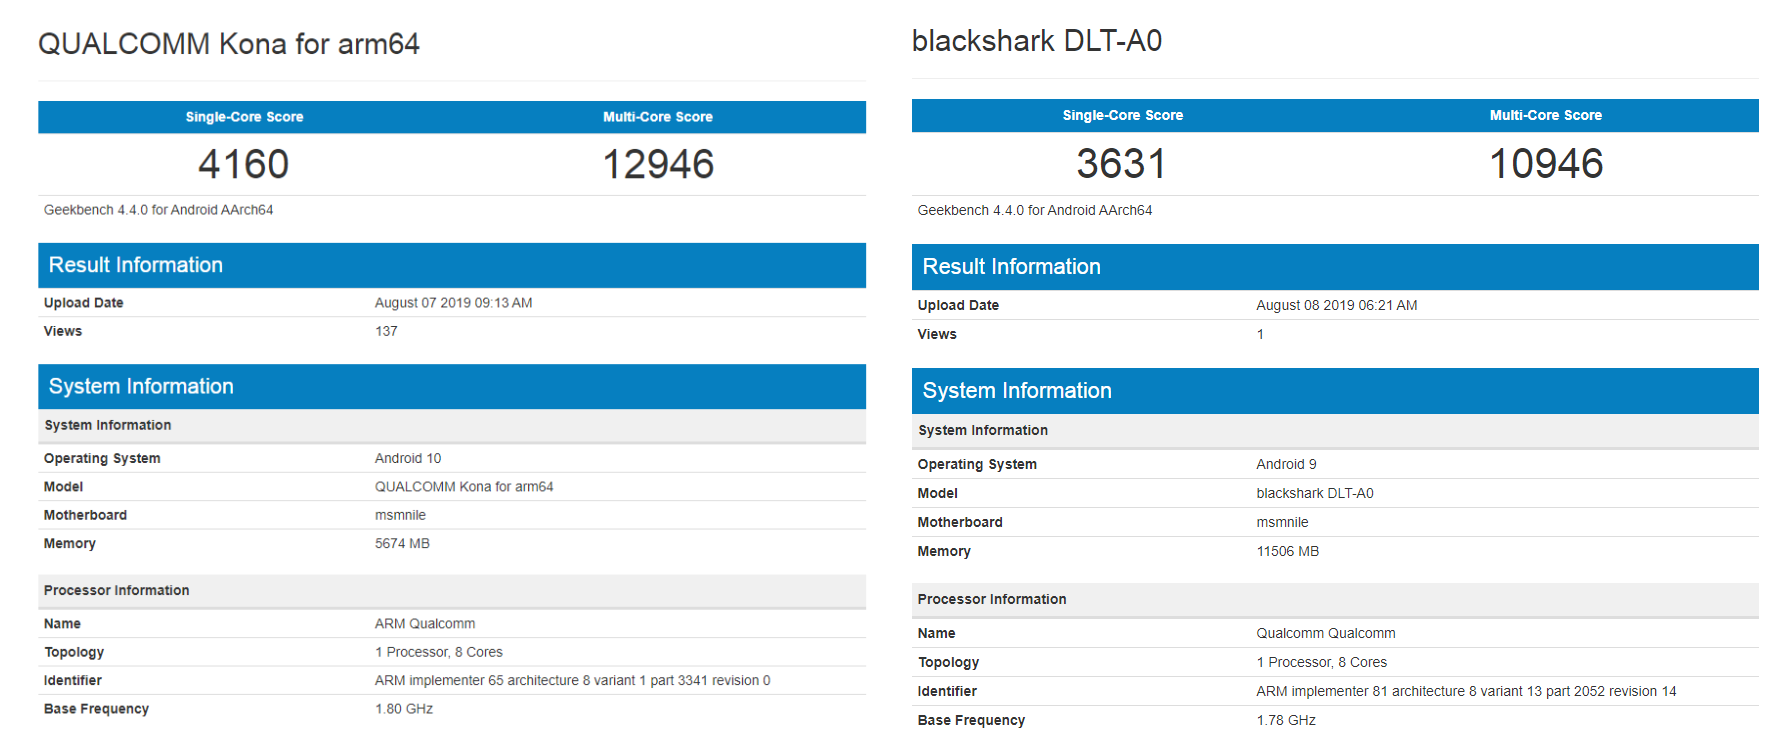Click identifier with implementer 81 text

pyautogui.click(x=1466, y=691)
